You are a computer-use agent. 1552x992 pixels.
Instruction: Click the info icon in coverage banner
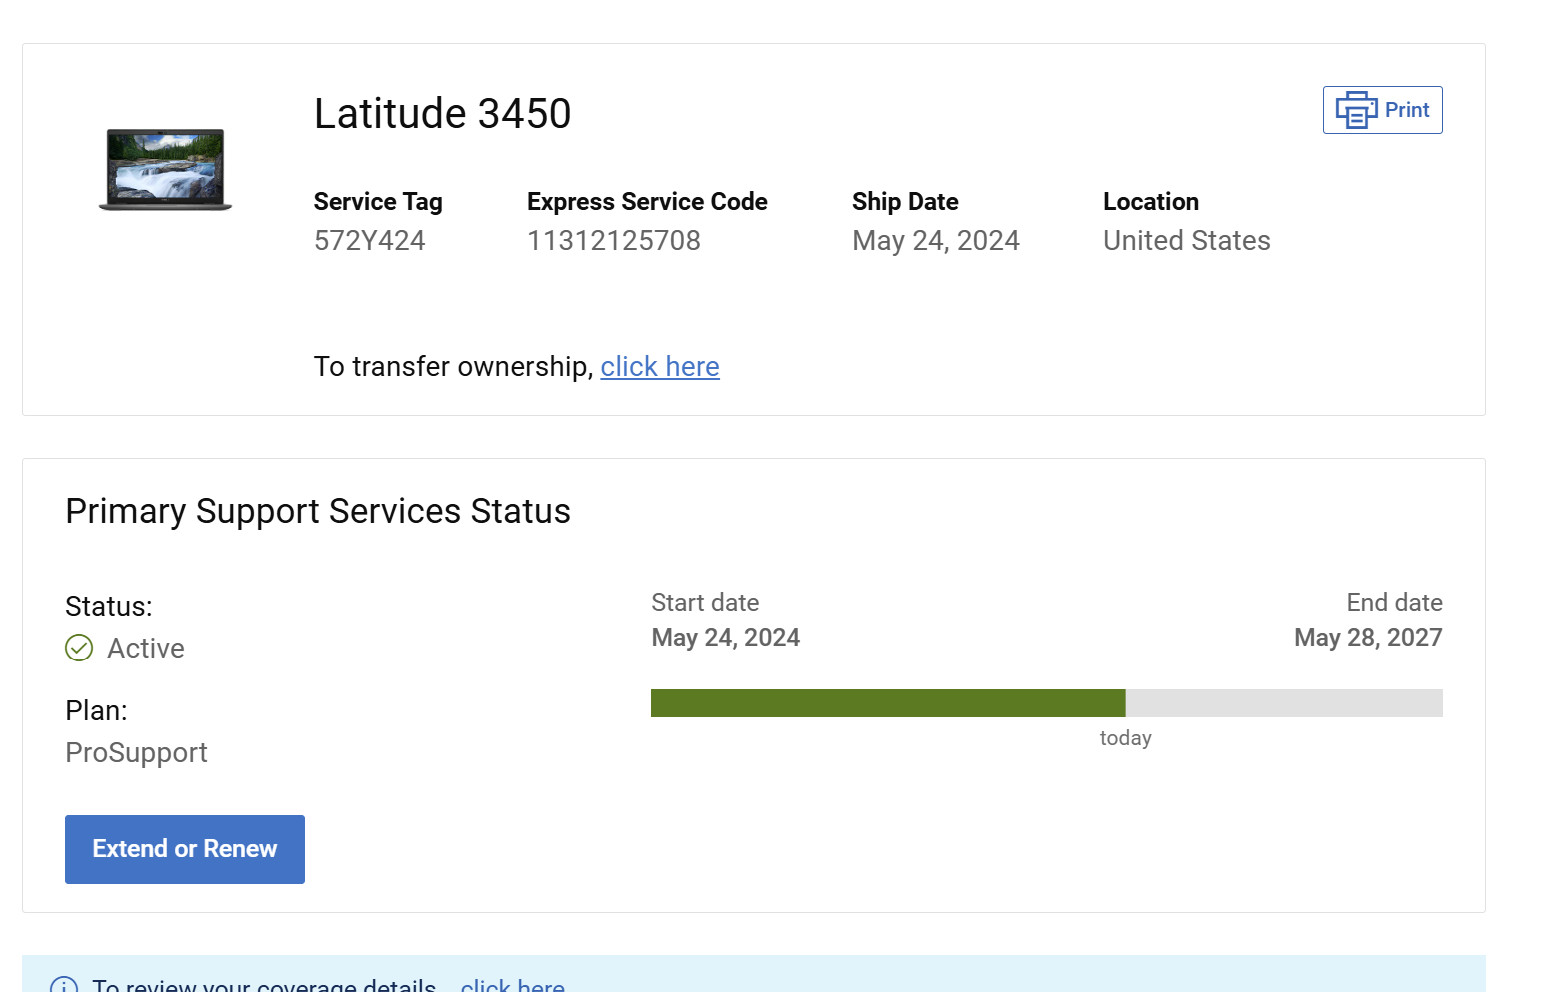(x=64, y=985)
